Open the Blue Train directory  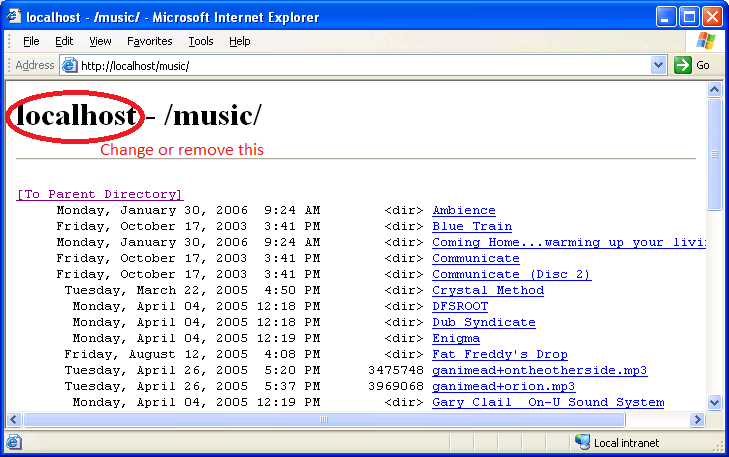[472, 226]
